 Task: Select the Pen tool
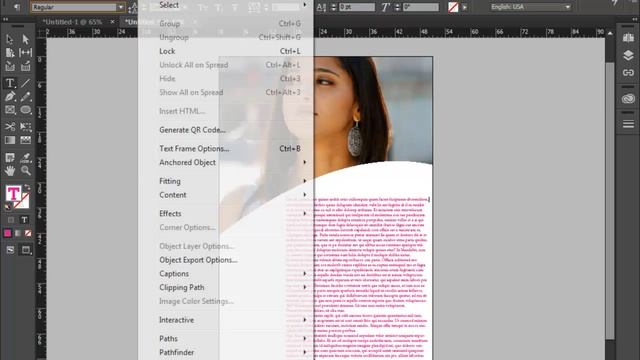pos(10,96)
